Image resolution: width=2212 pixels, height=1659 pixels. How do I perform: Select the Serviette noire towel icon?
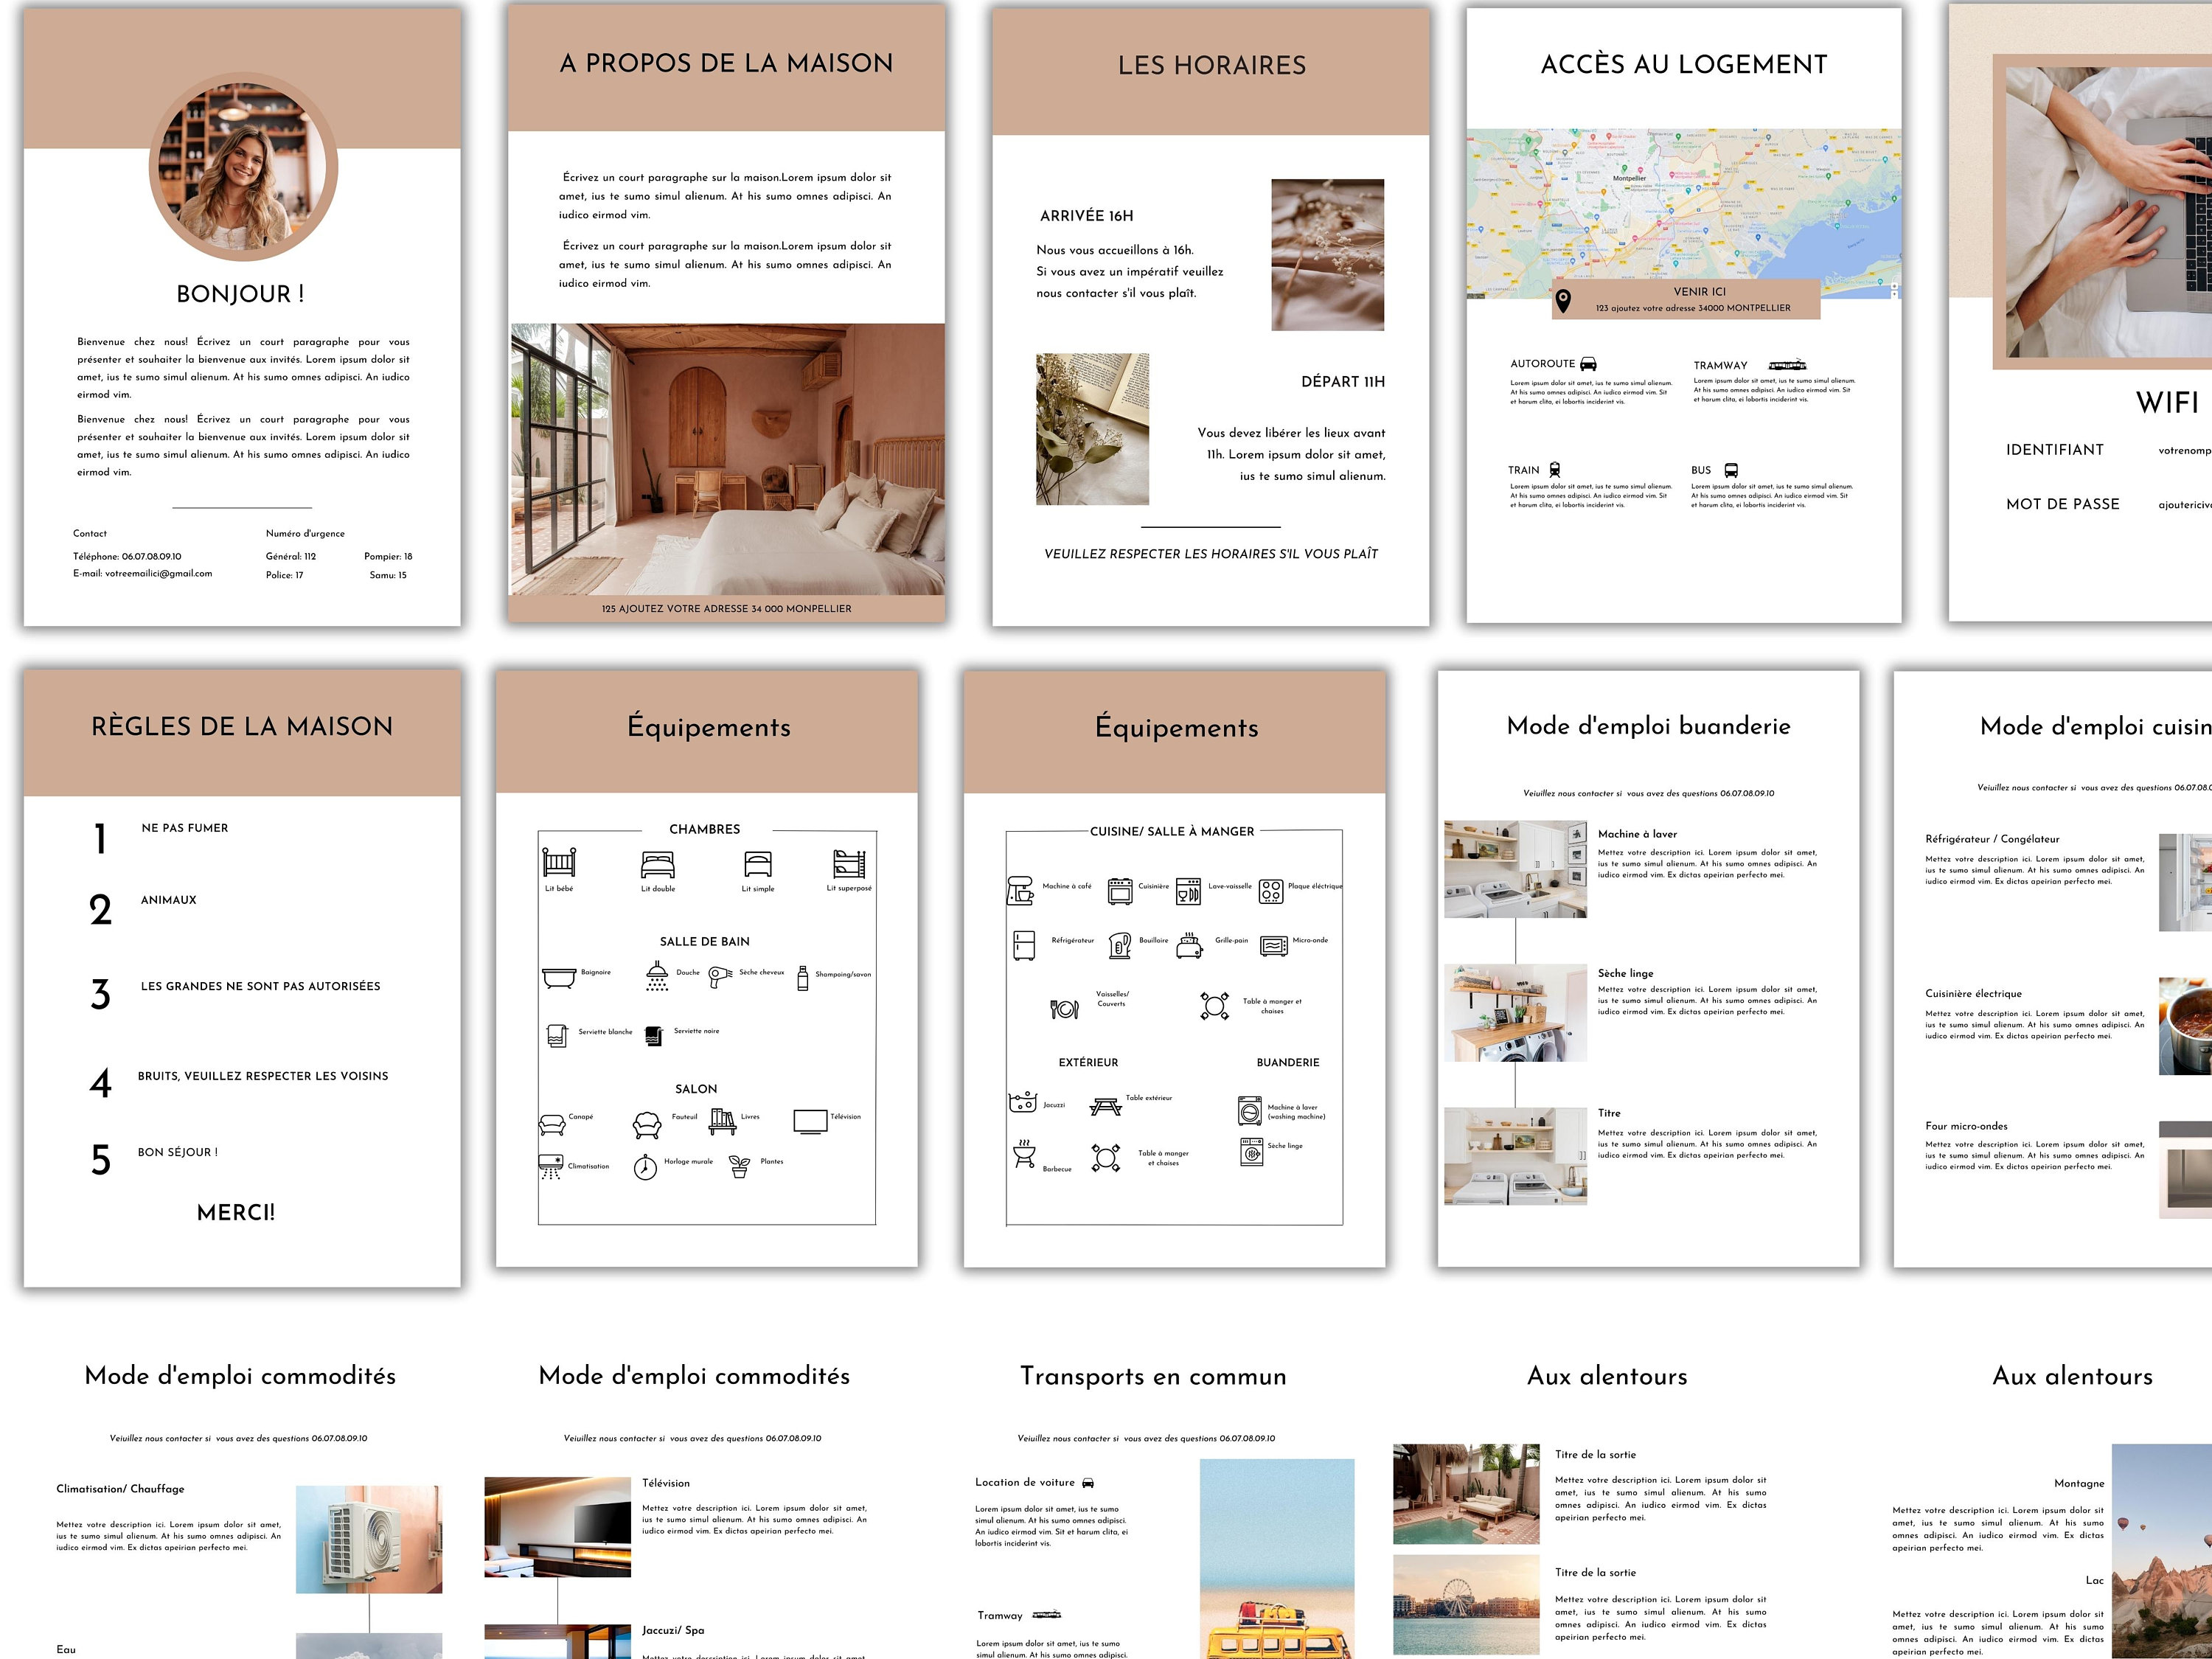pos(654,1035)
